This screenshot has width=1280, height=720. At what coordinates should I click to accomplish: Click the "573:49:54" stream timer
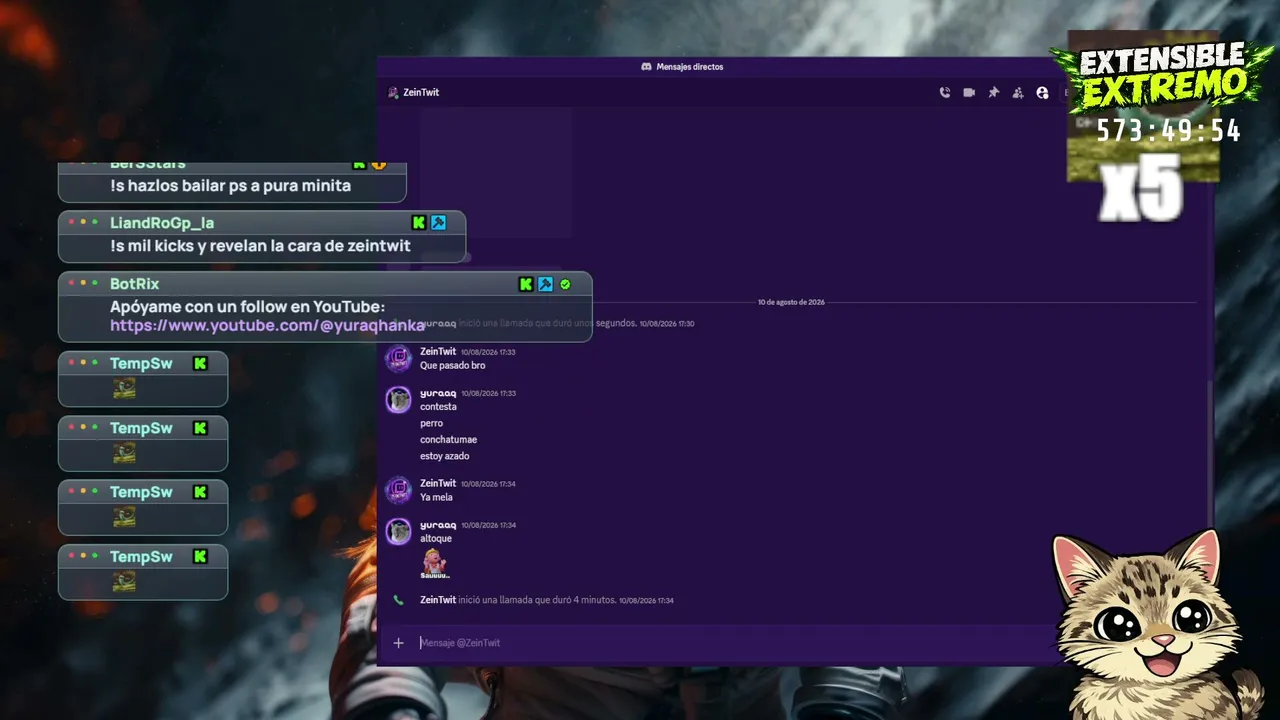pyautogui.click(x=1169, y=131)
